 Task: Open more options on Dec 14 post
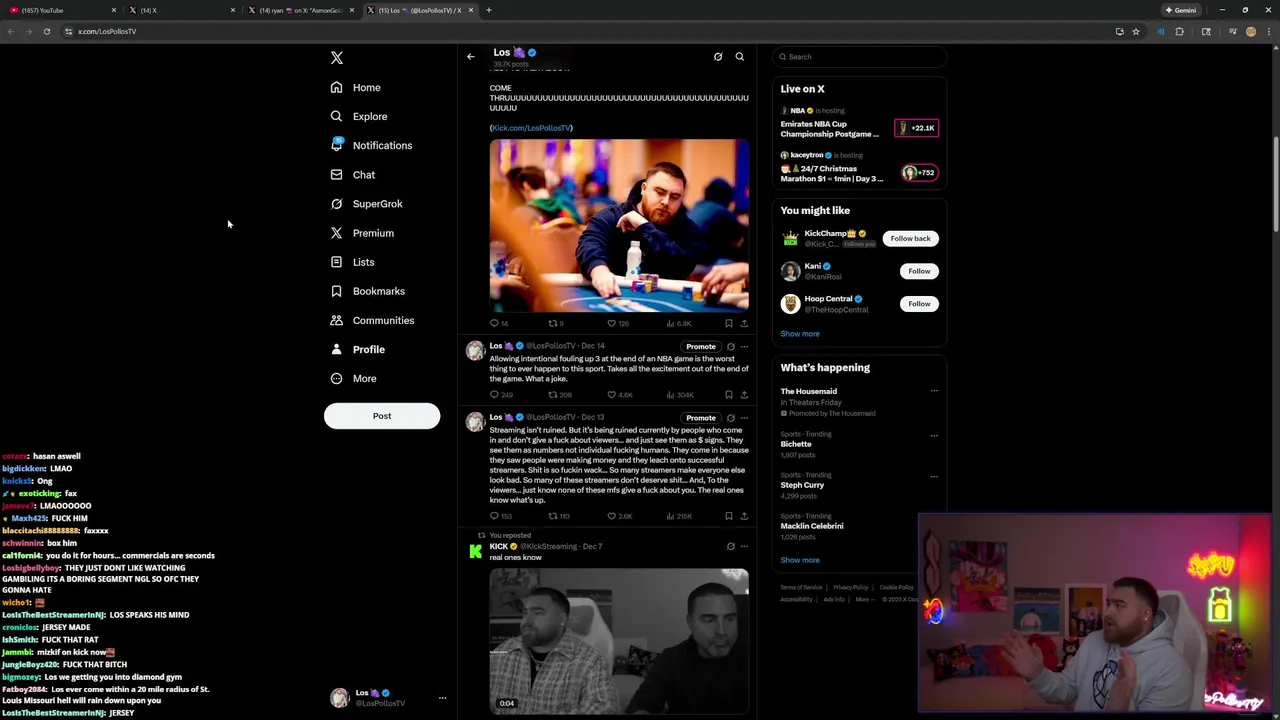click(x=744, y=347)
